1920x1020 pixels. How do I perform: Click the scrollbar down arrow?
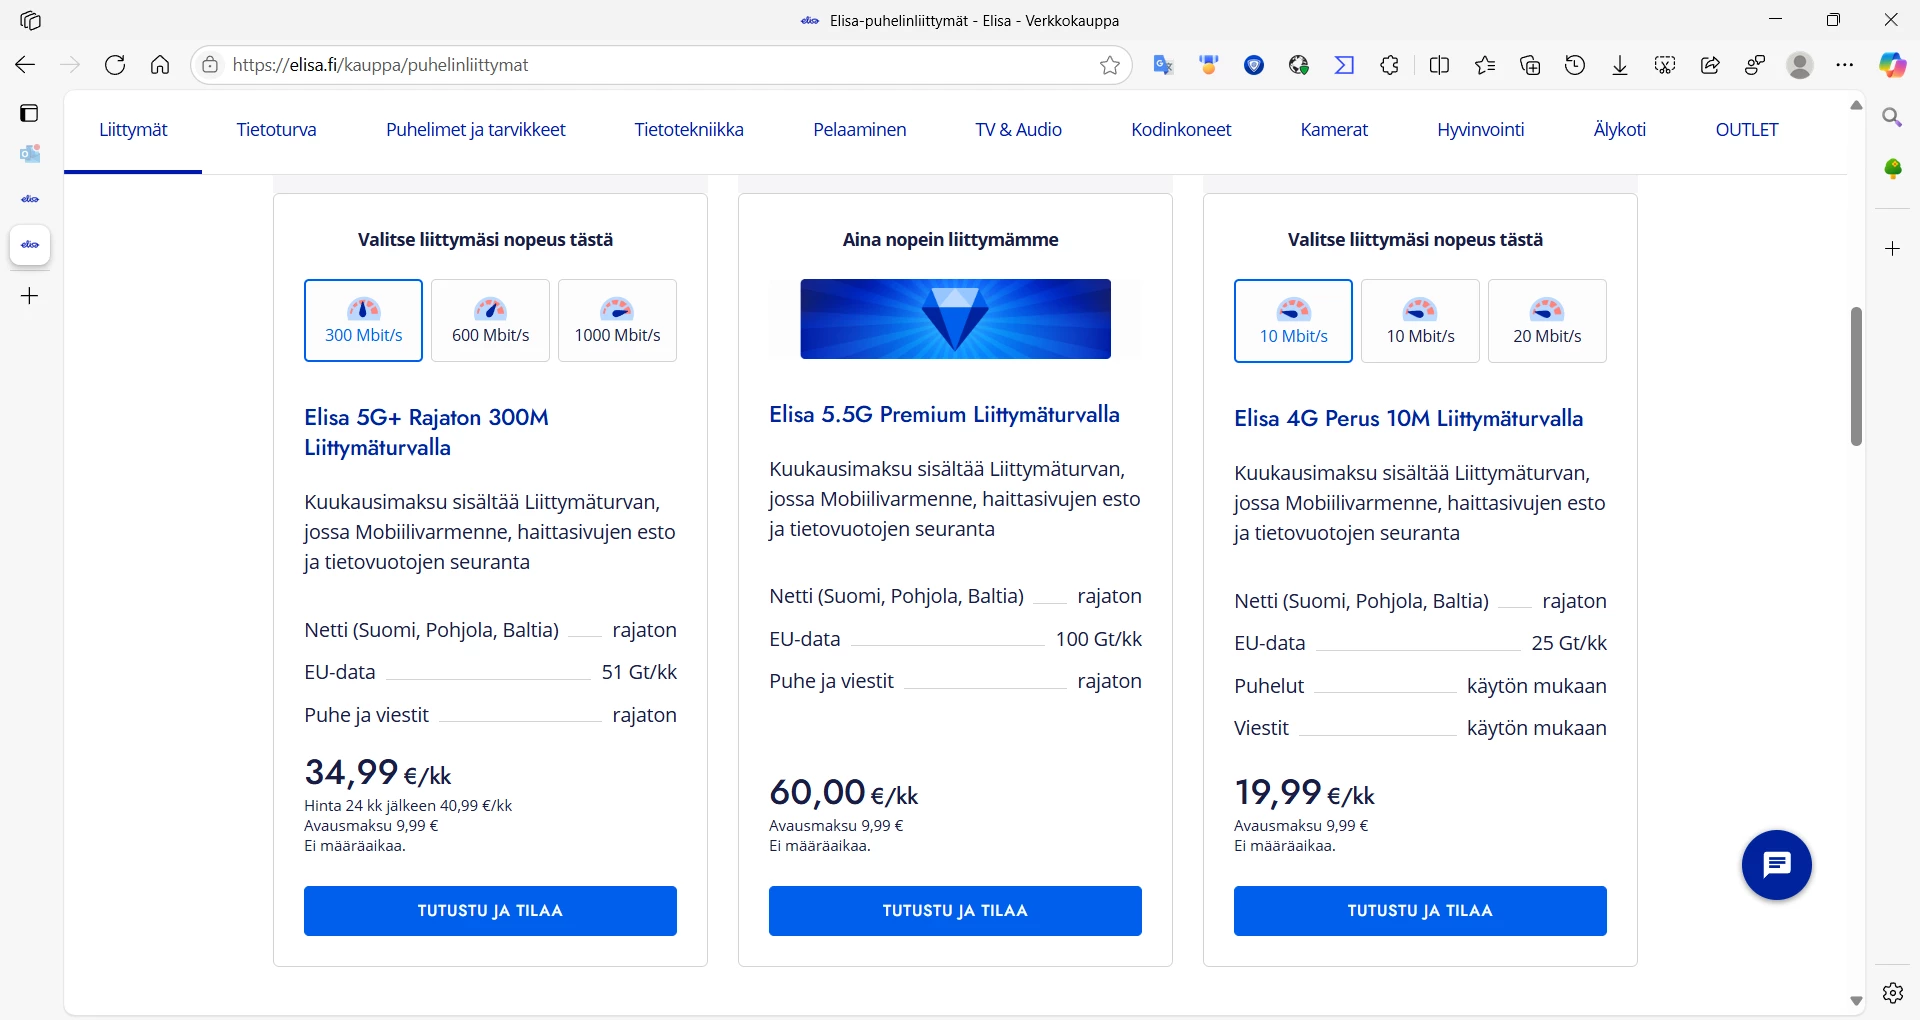1856,1001
